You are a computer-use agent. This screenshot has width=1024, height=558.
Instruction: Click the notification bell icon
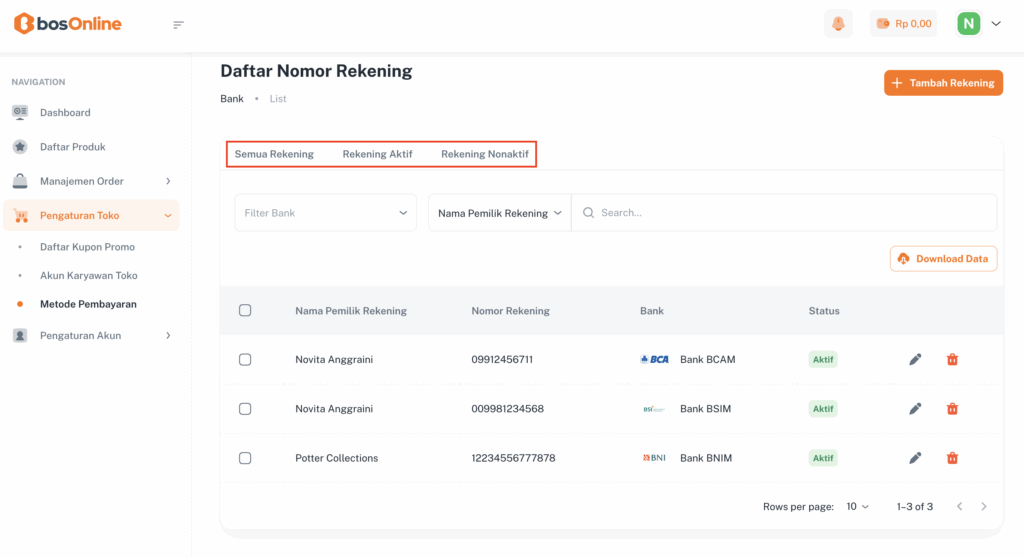point(838,24)
